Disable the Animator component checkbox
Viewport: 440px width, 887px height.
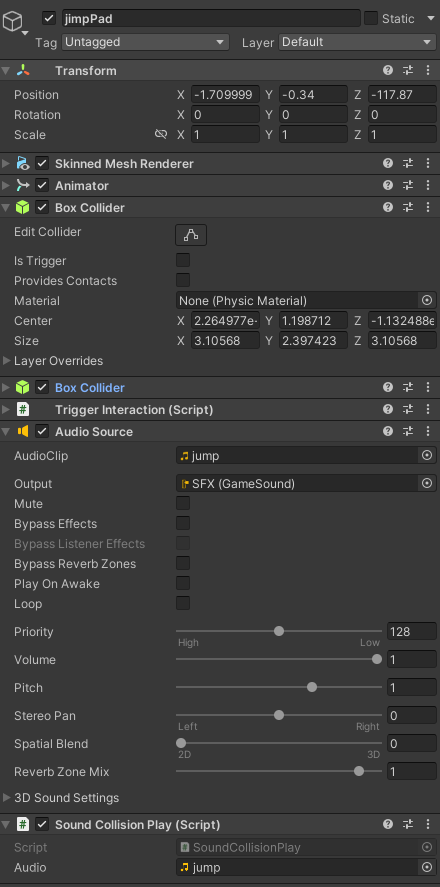(x=42, y=186)
